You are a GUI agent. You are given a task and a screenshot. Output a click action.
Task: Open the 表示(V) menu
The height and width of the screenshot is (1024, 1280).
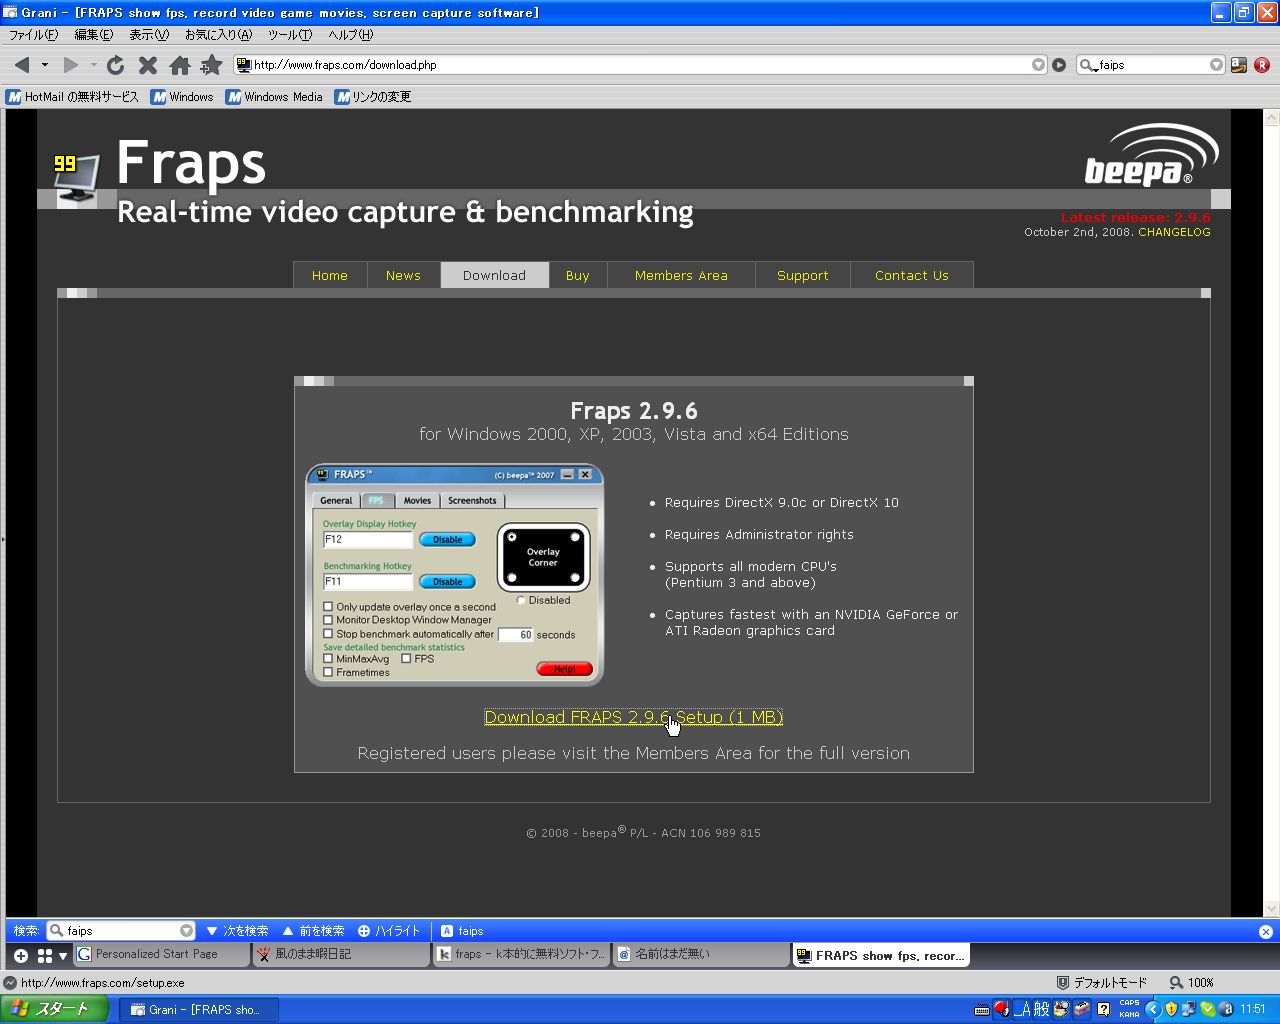click(x=149, y=35)
